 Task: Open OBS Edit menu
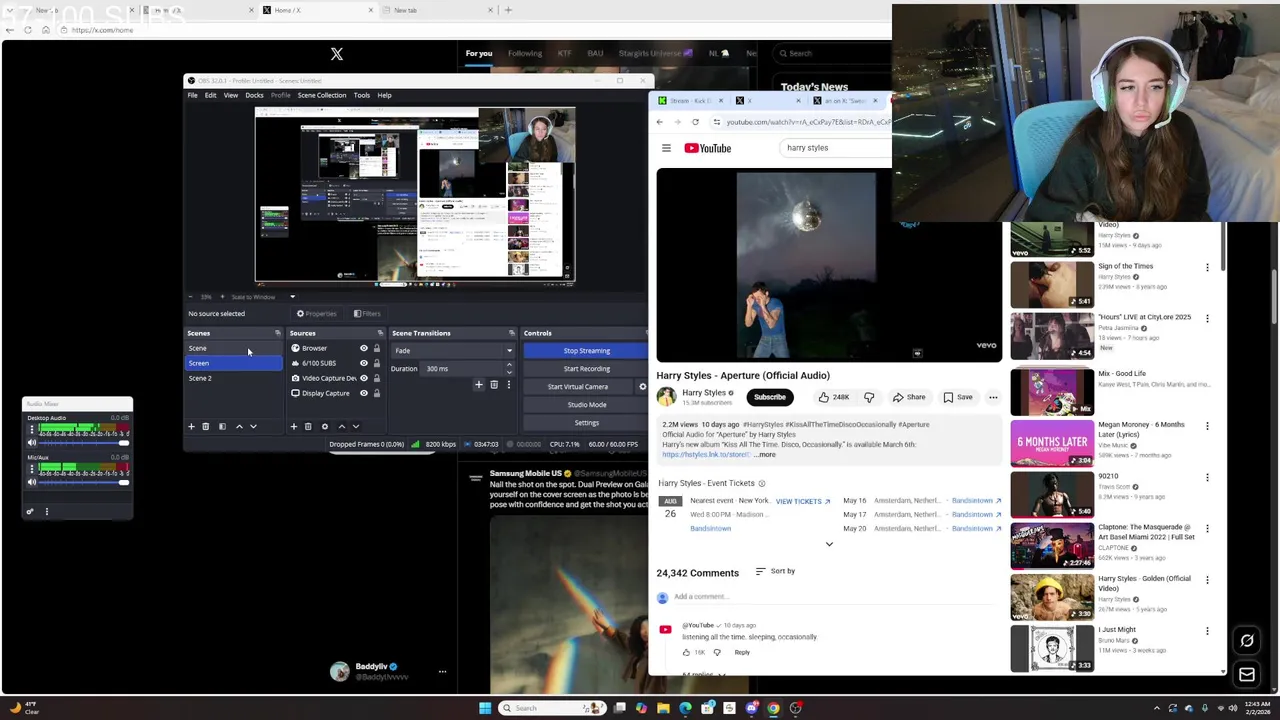tap(211, 95)
